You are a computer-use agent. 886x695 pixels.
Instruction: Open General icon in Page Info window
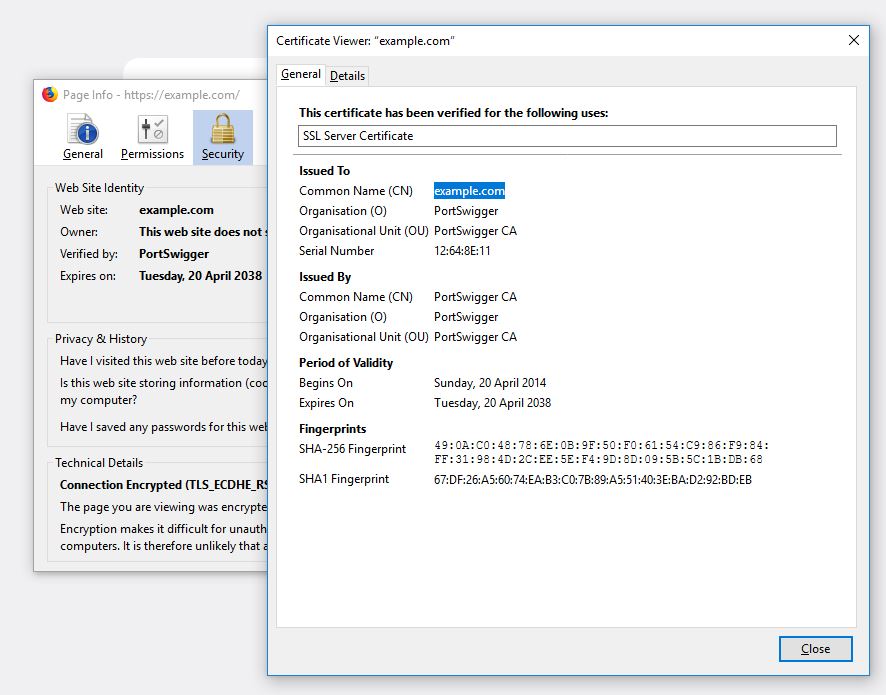coord(82,136)
